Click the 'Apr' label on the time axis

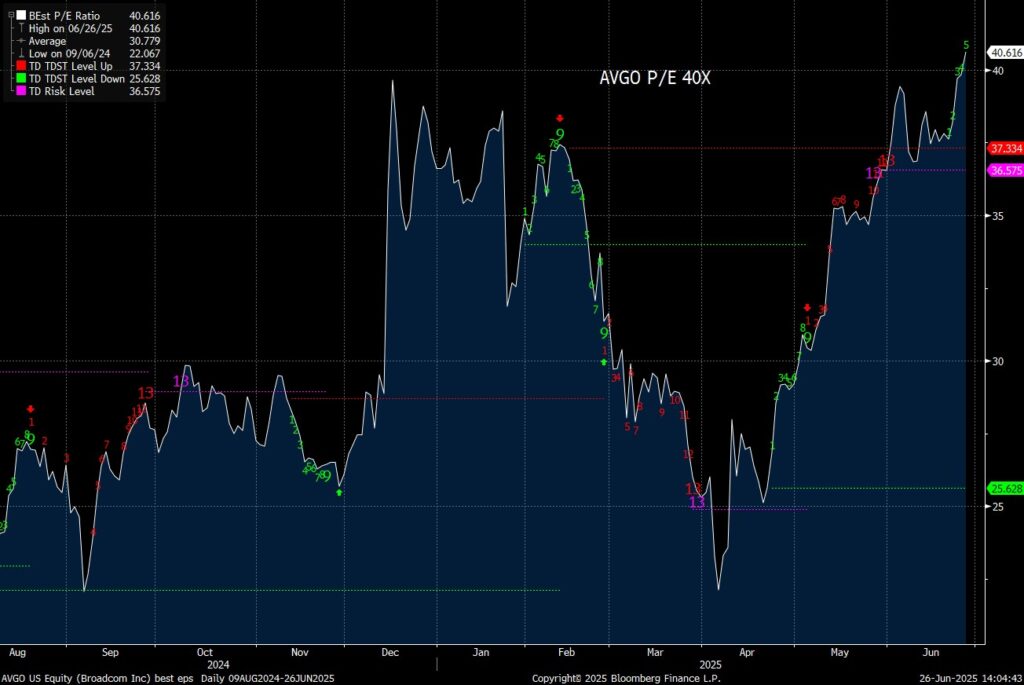[x=746, y=652]
